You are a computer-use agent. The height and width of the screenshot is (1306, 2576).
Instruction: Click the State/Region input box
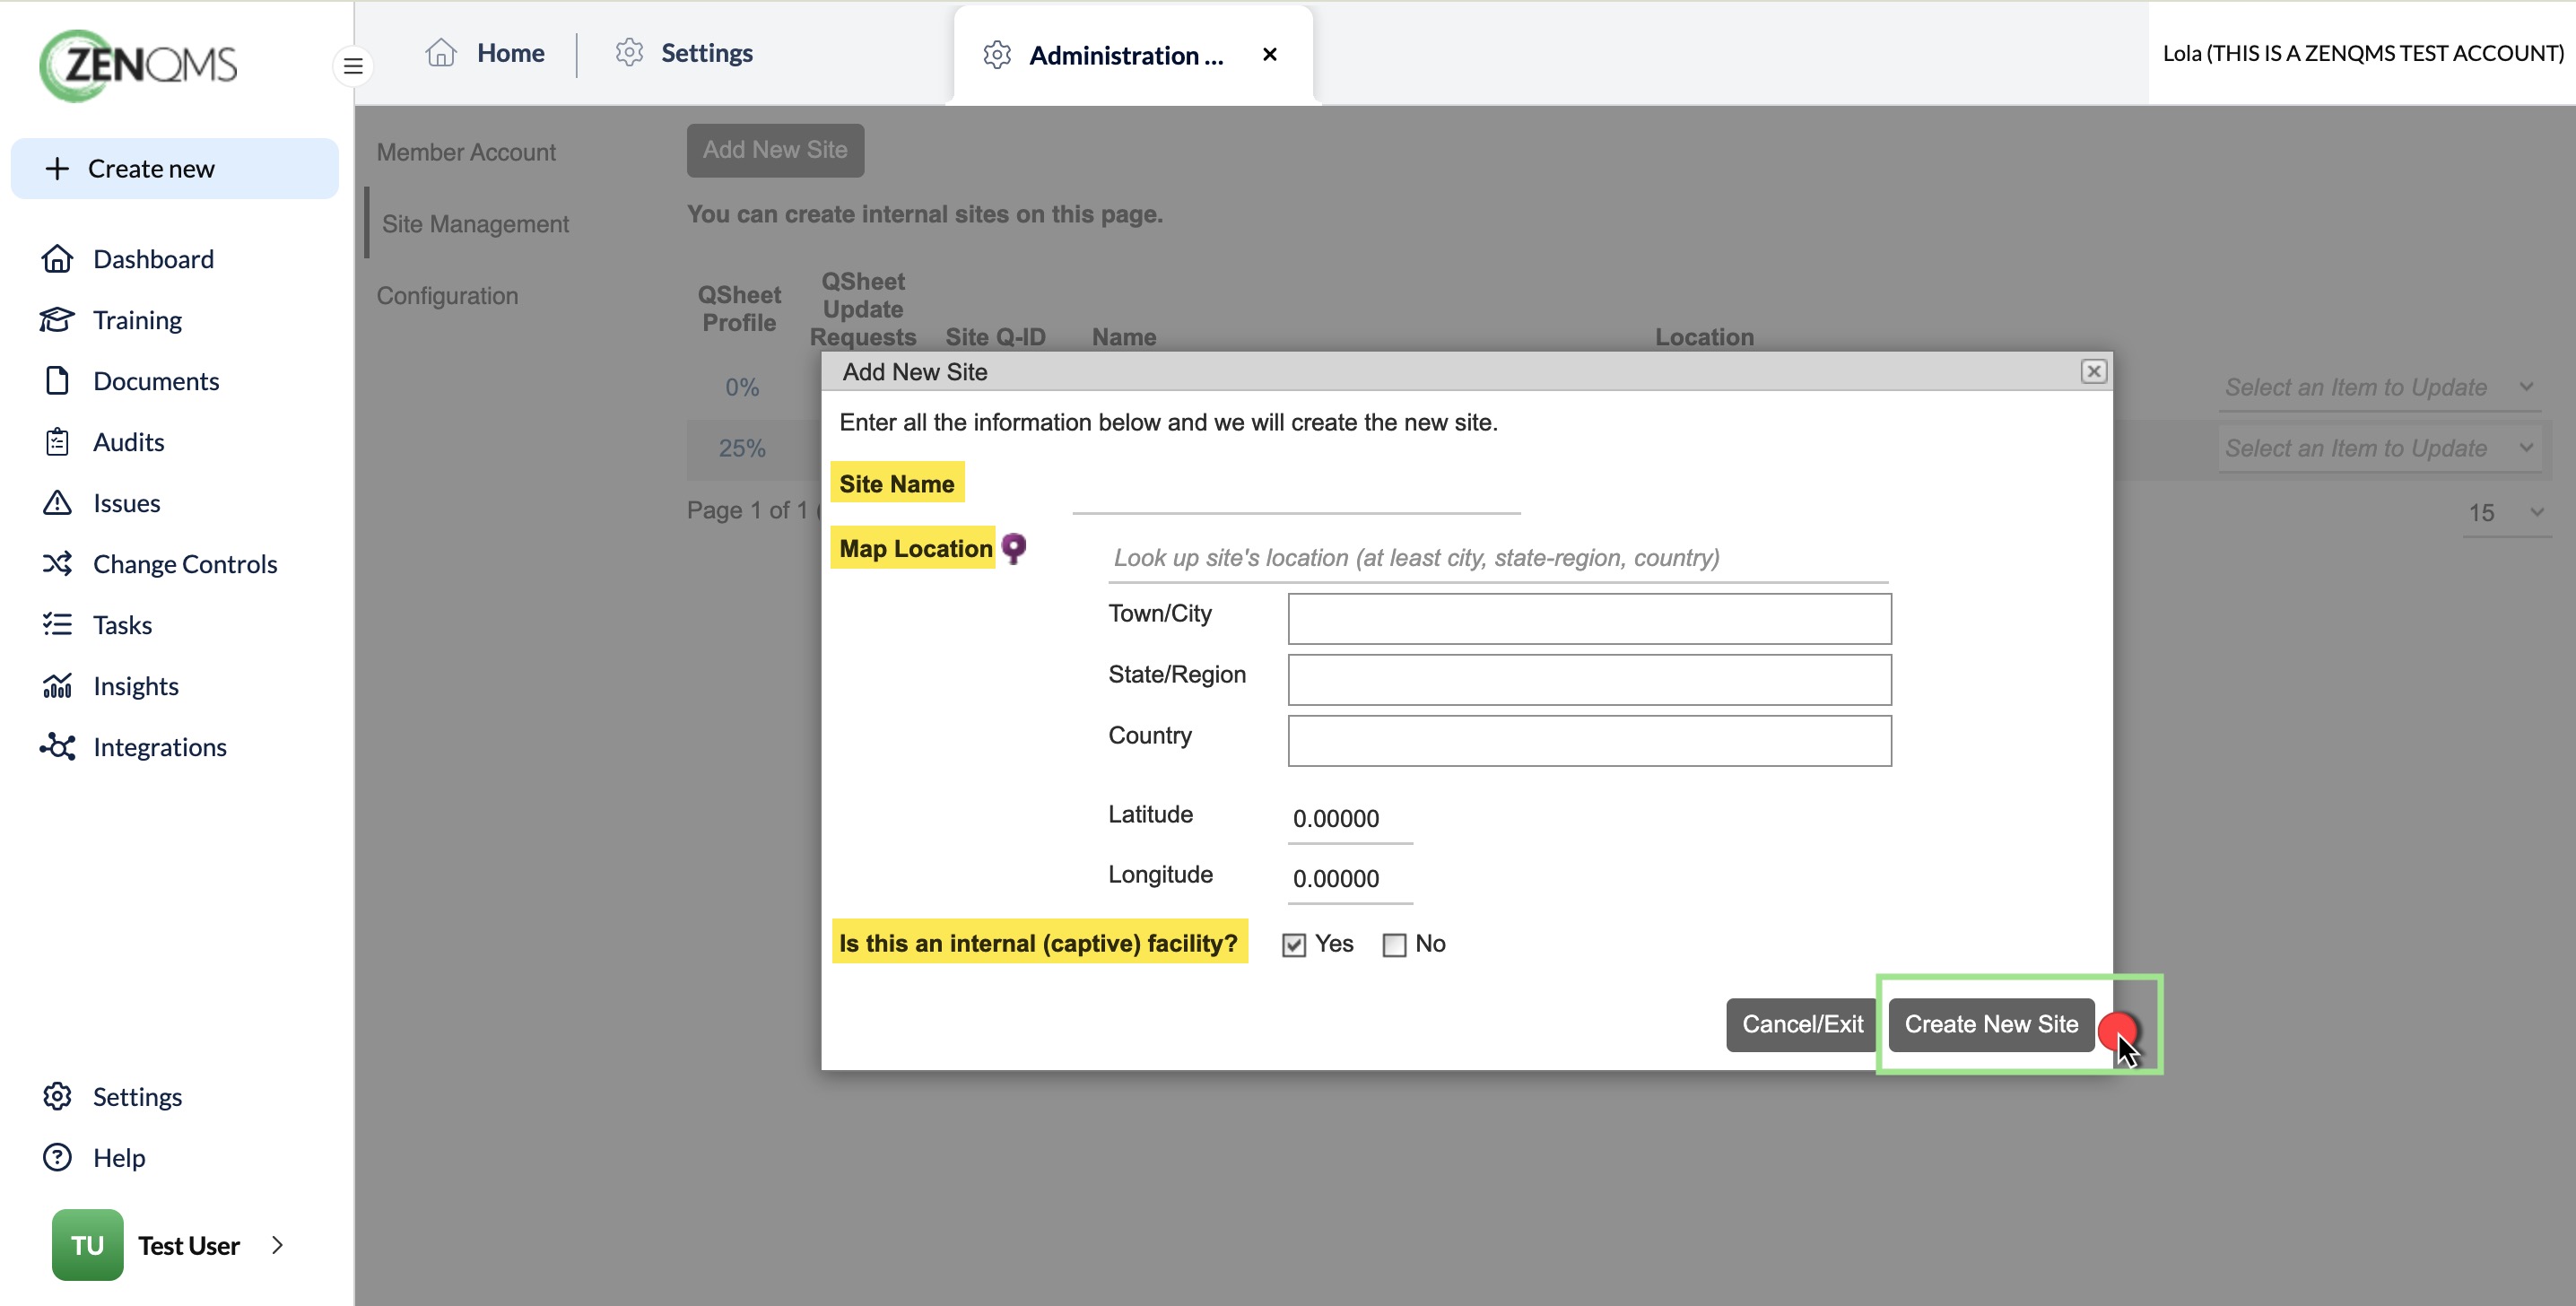[1589, 680]
